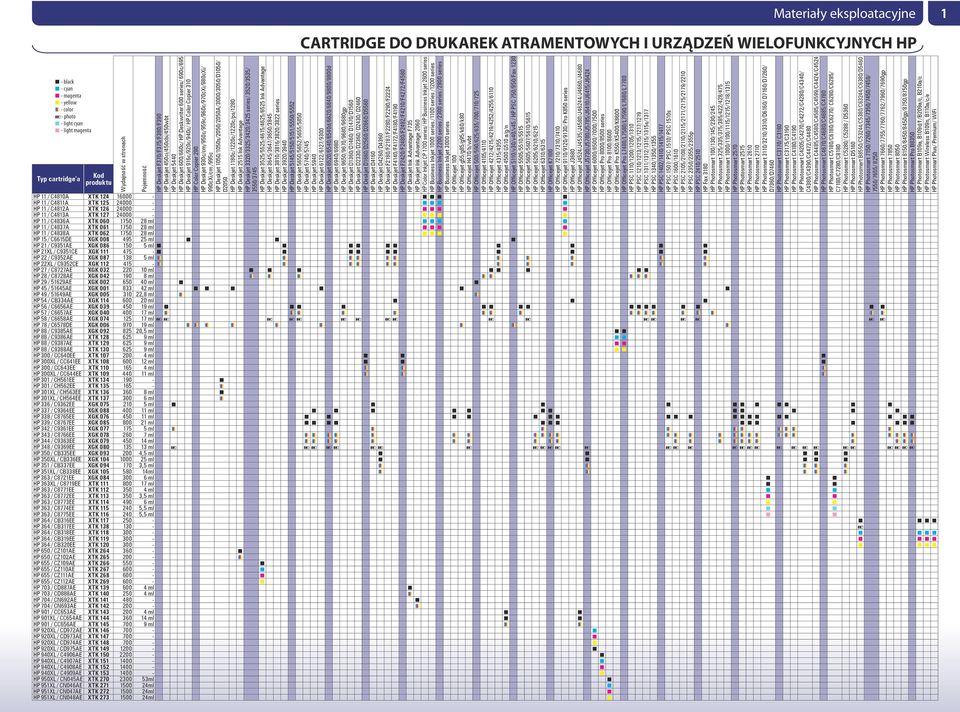The height and width of the screenshot is (712, 960).
Task: Select product code XGK 005
Action: (x=98, y=294)
